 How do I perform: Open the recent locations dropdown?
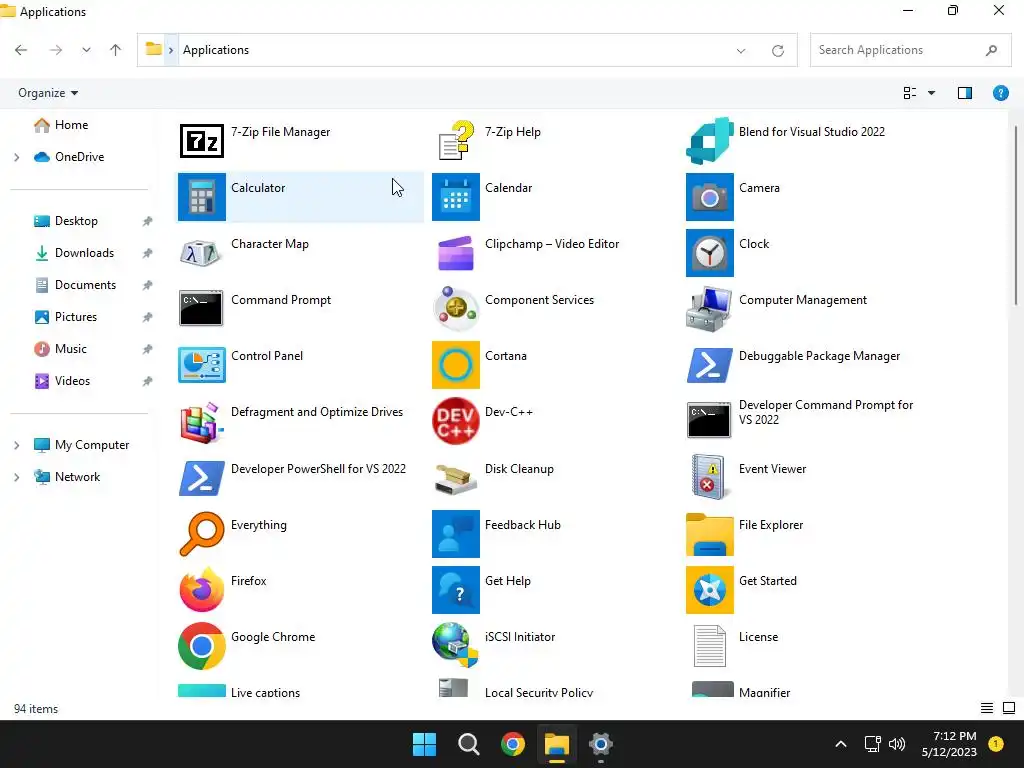86,50
